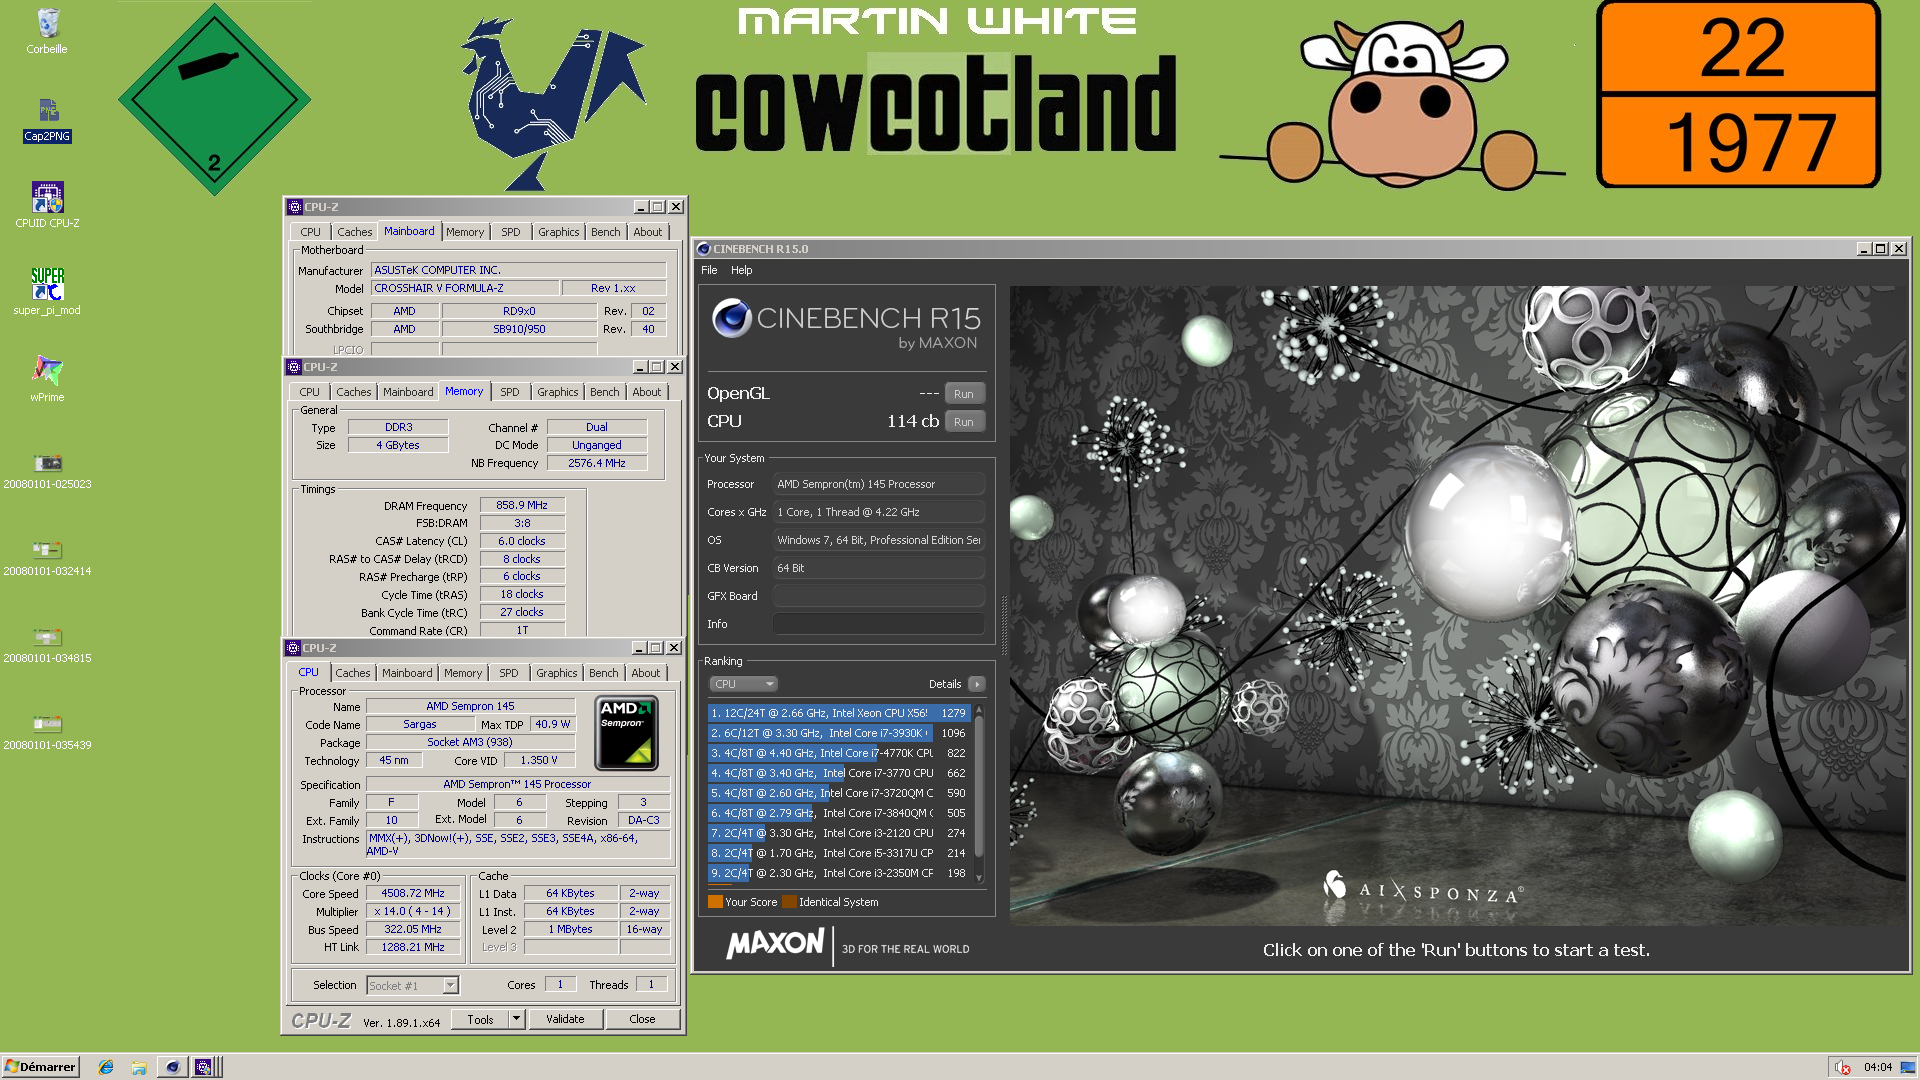
Task: Open the Help menu in Cinebench
Action: click(x=741, y=270)
